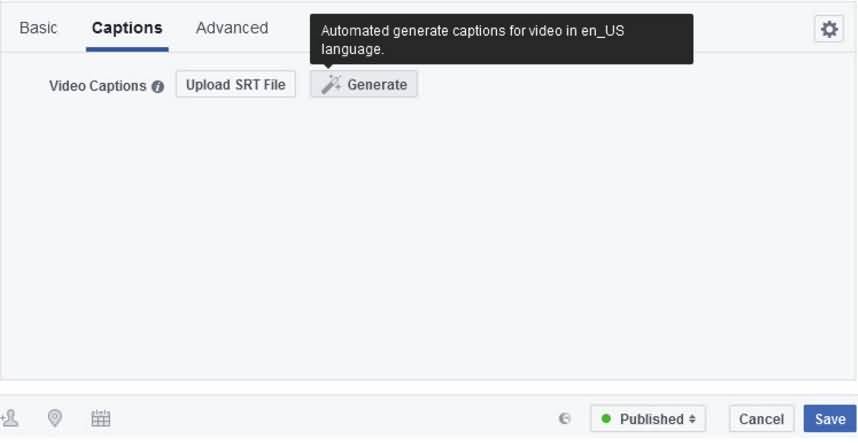858x443 pixels.
Task: Open the Published status dropdown
Action: pos(648,419)
